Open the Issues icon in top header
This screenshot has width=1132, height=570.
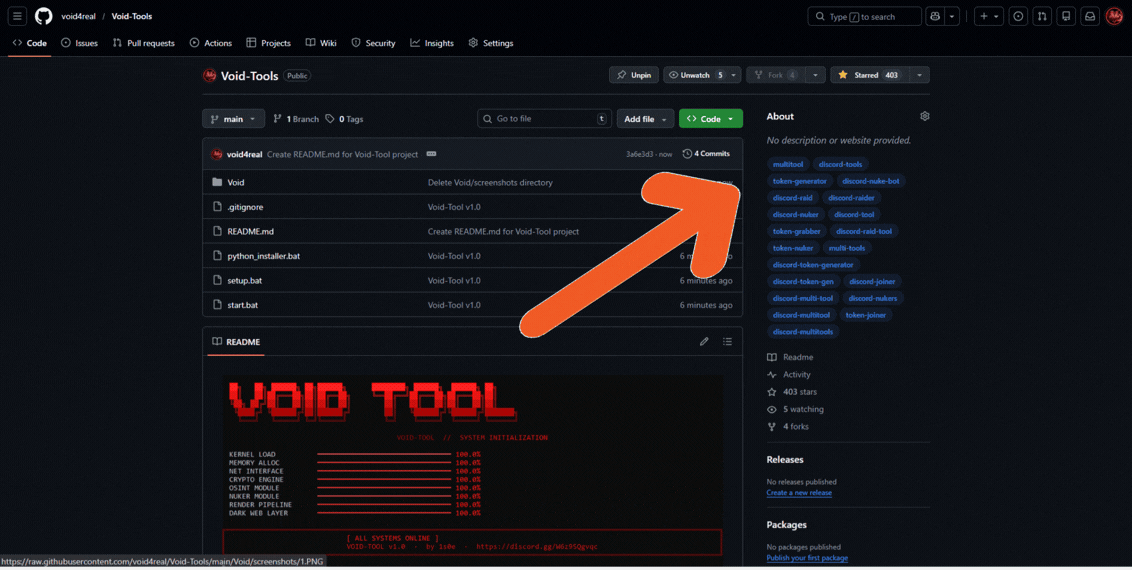[1019, 16]
